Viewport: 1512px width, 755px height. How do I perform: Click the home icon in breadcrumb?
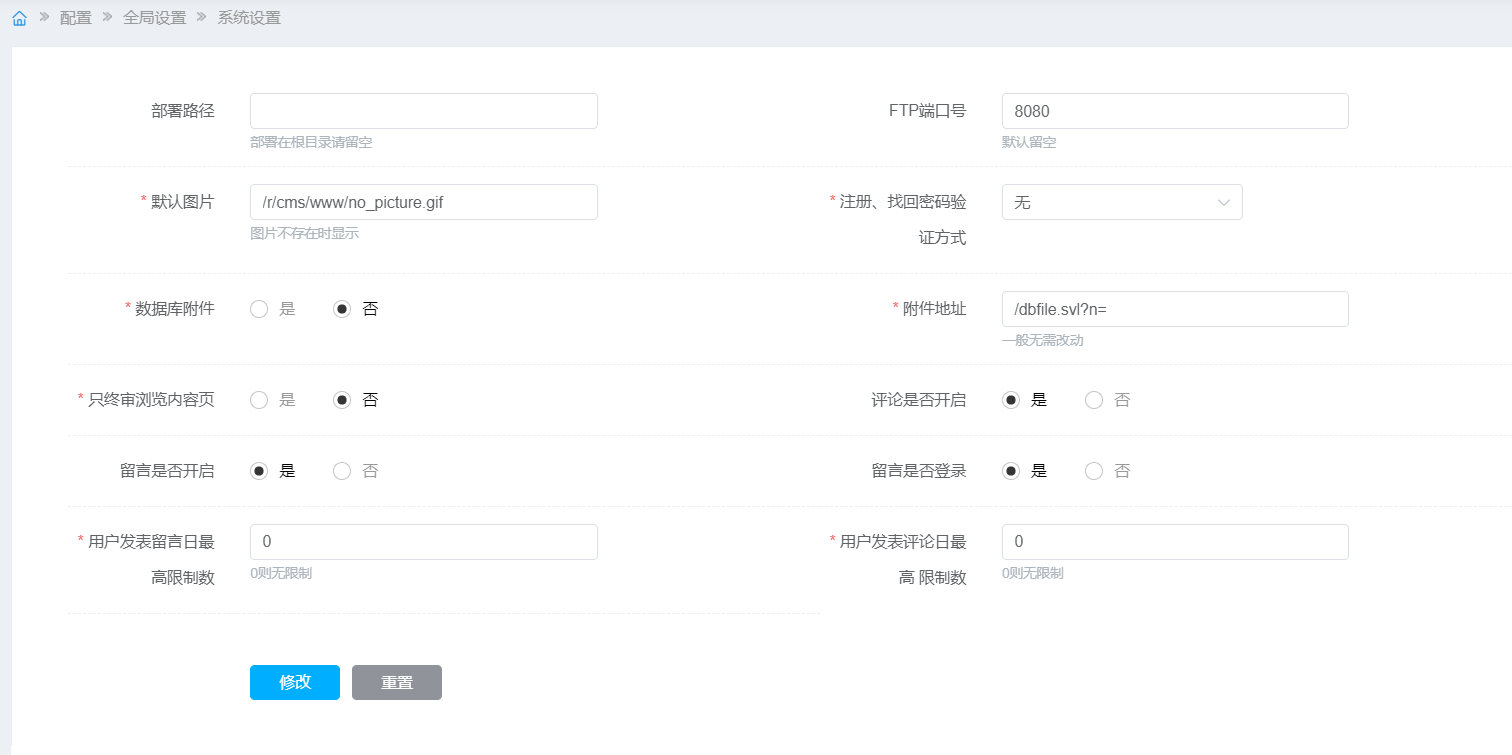point(19,18)
